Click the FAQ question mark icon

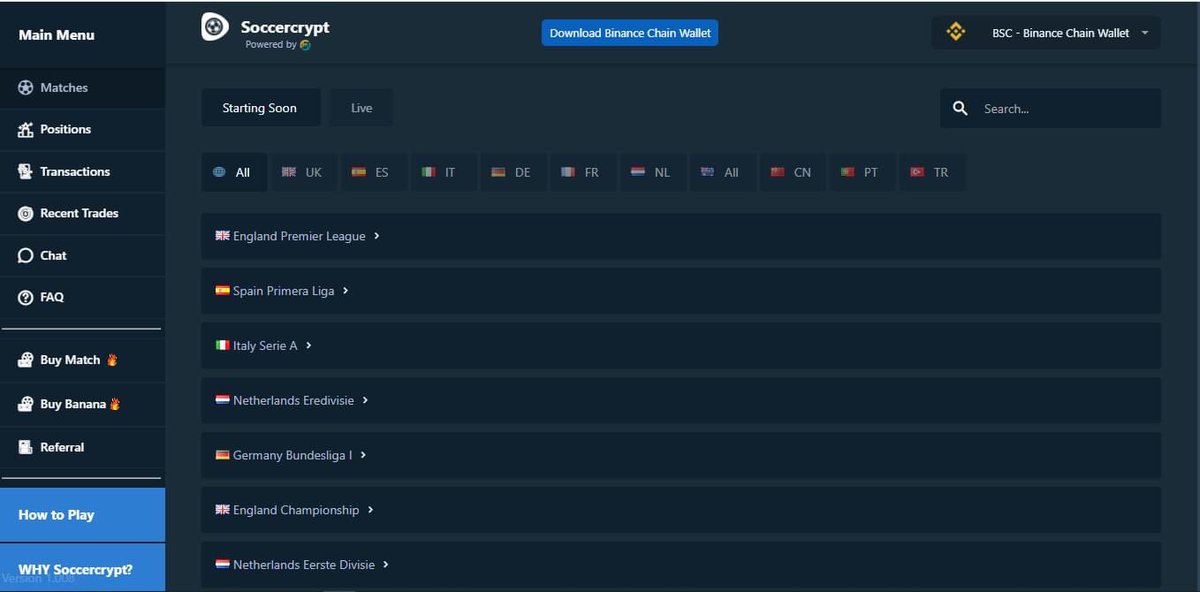tap(26, 298)
